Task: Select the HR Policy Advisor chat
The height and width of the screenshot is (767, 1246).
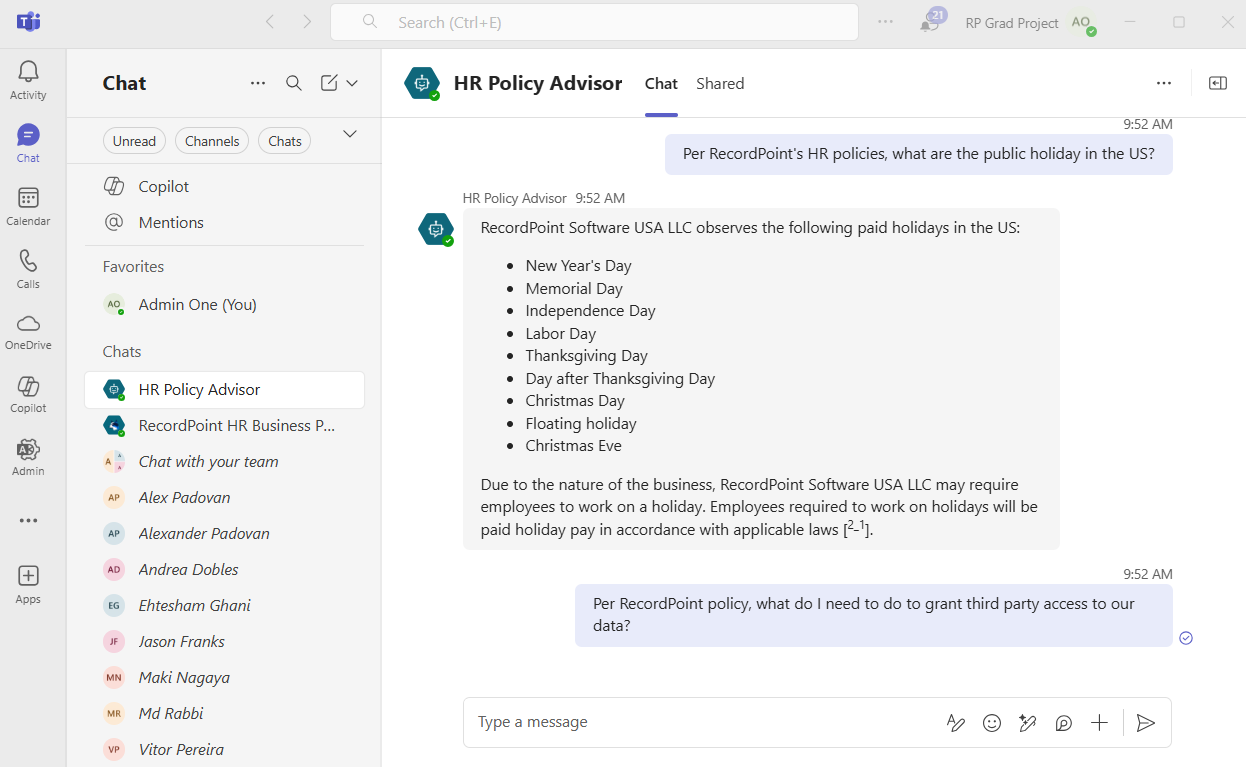Action: 225,390
